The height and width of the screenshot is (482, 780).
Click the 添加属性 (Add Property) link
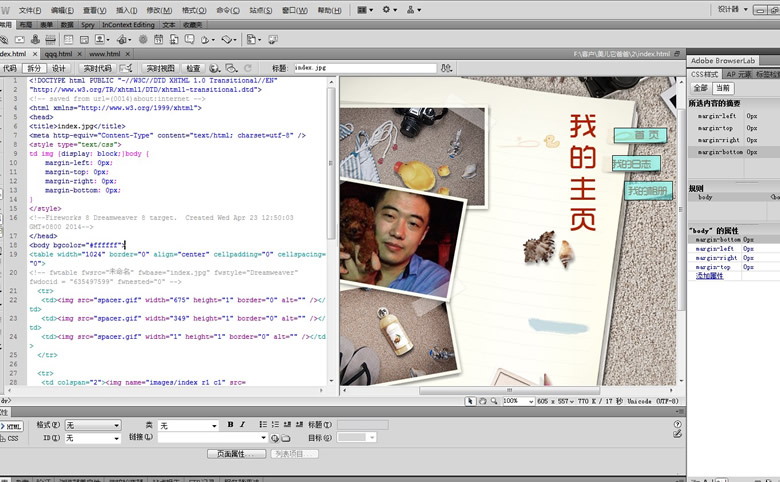(709, 275)
